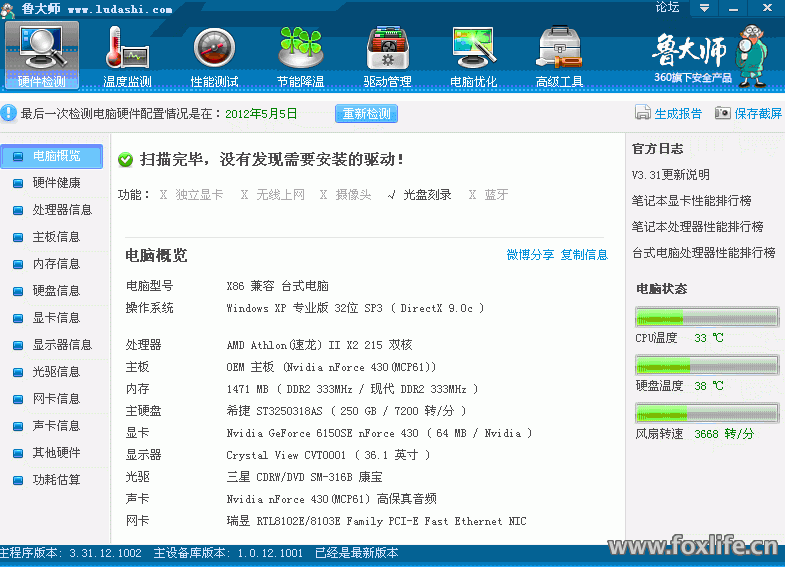The image size is (785, 567).
Task: Open the 性能测试 gauge icon
Action: pyautogui.click(x=214, y=48)
